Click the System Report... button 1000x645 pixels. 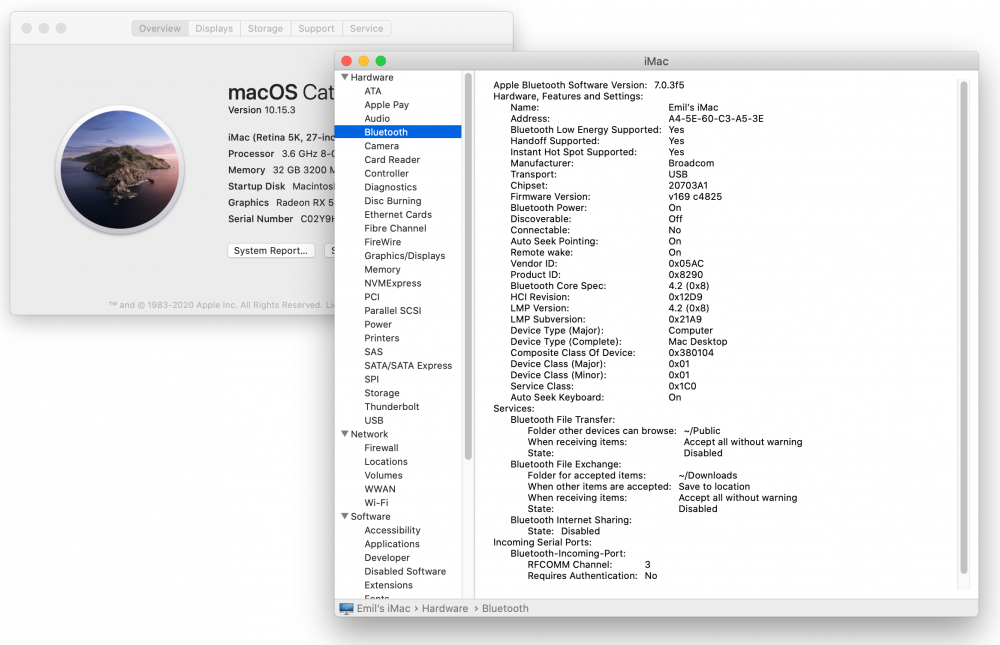[x=271, y=251]
